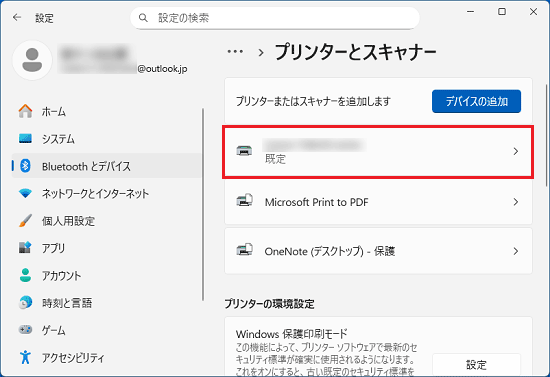This screenshot has height=377, width=550.
Task: Close the settings window
Action: tap(533, 12)
